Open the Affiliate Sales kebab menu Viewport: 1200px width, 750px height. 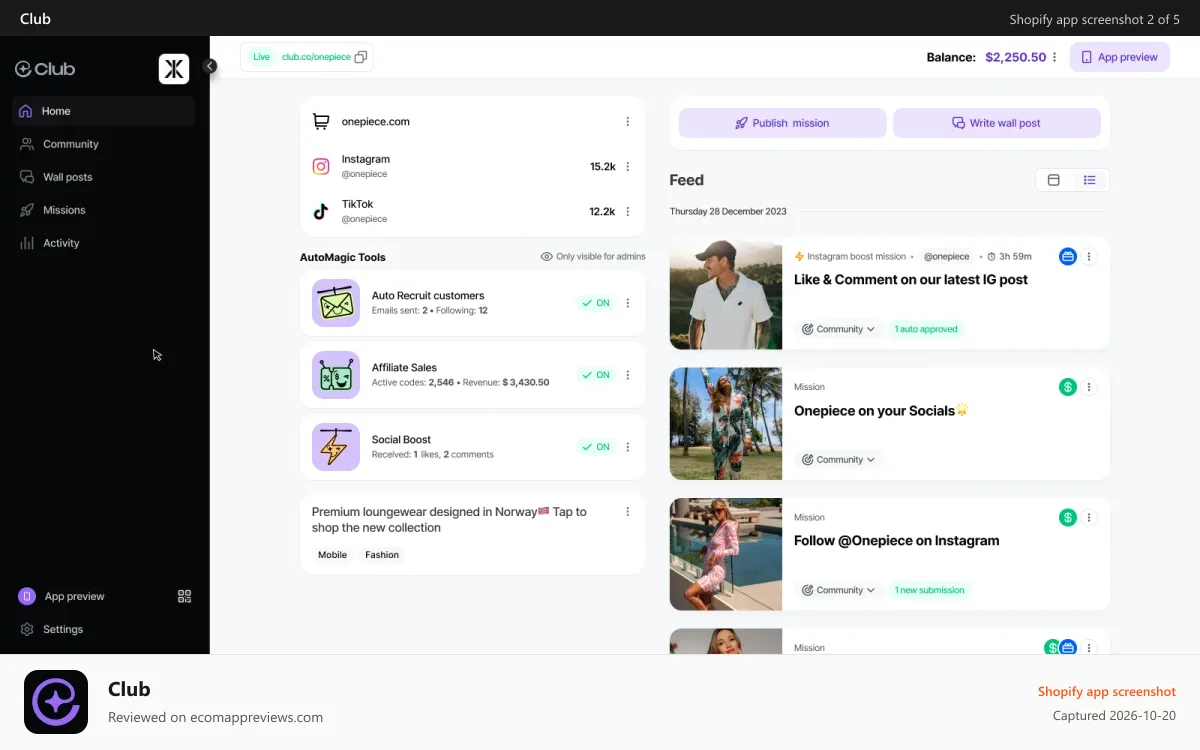click(x=628, y=375)
